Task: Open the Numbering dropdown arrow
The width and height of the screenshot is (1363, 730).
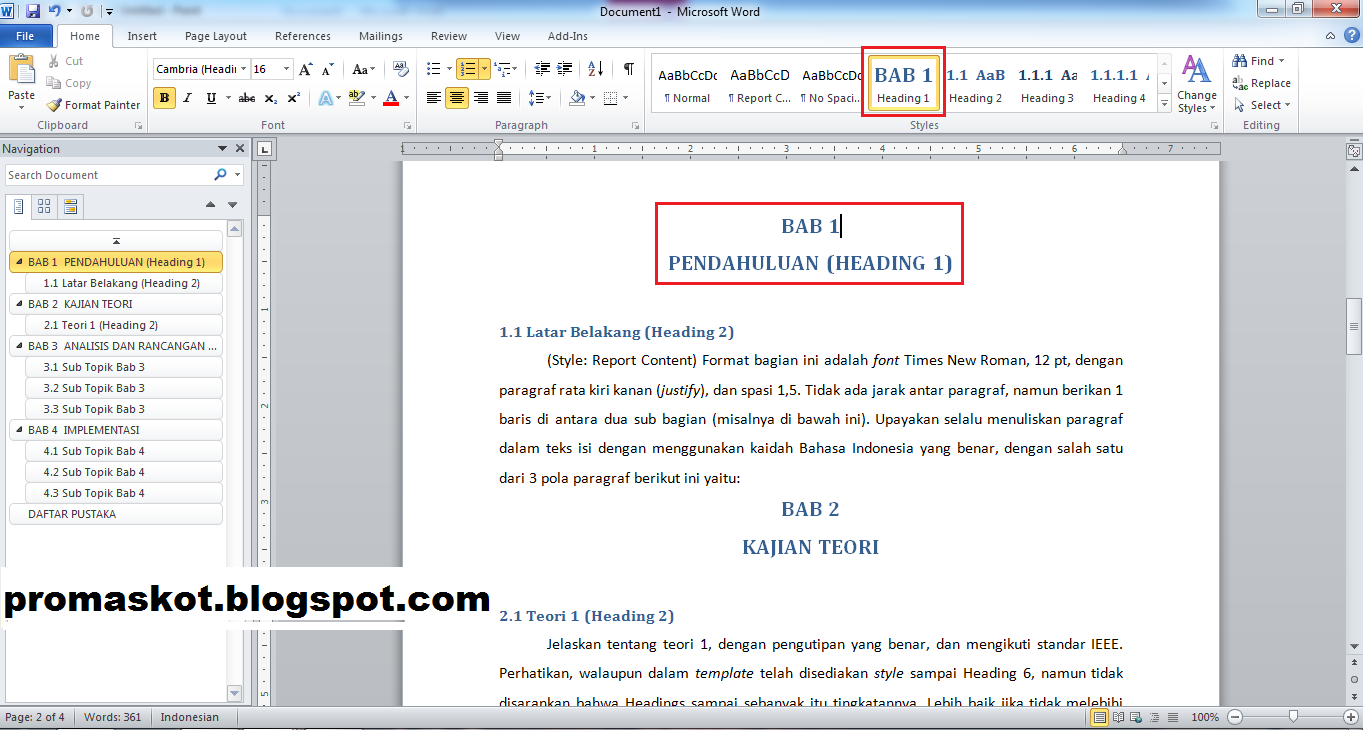Action: coord(485,69)
